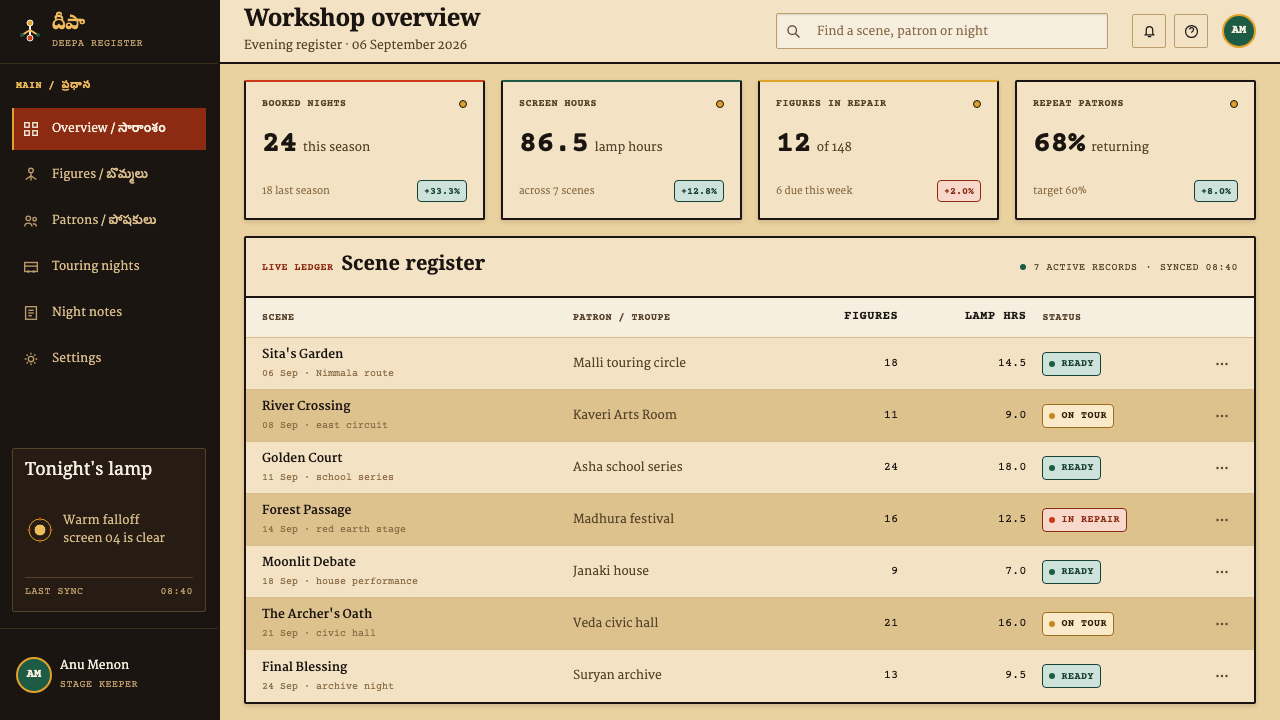Viewport: 1280px width, 720px height.
Task: Click READY badge for Sita's Garden
Action: click(1071, 364)
